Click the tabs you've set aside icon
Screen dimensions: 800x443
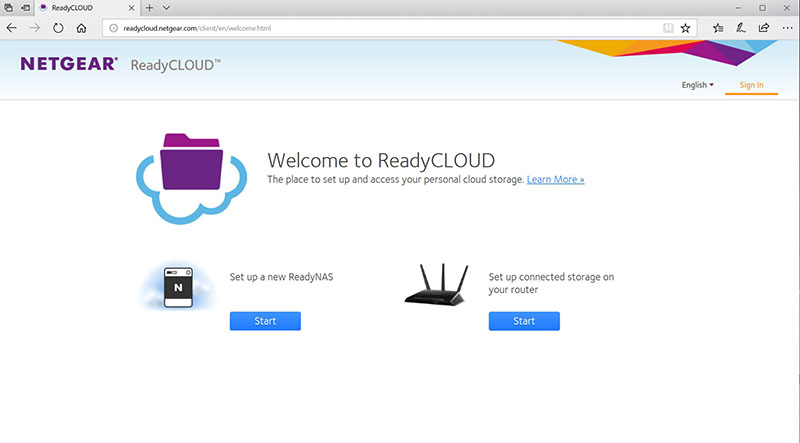pyautogui.click(x=9, y=8)
